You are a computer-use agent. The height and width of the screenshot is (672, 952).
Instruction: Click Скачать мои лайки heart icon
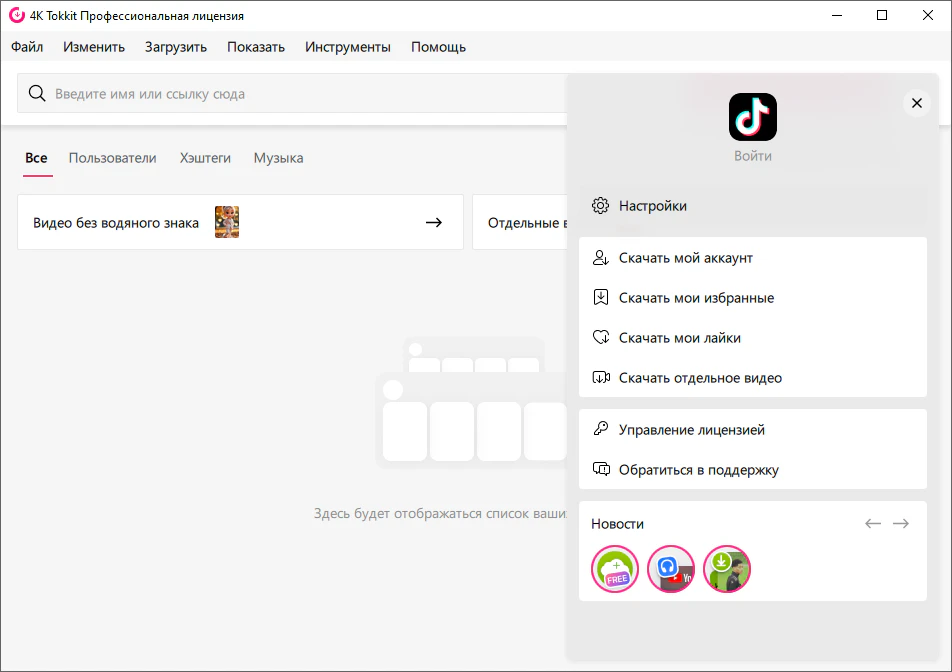[601, 338]
